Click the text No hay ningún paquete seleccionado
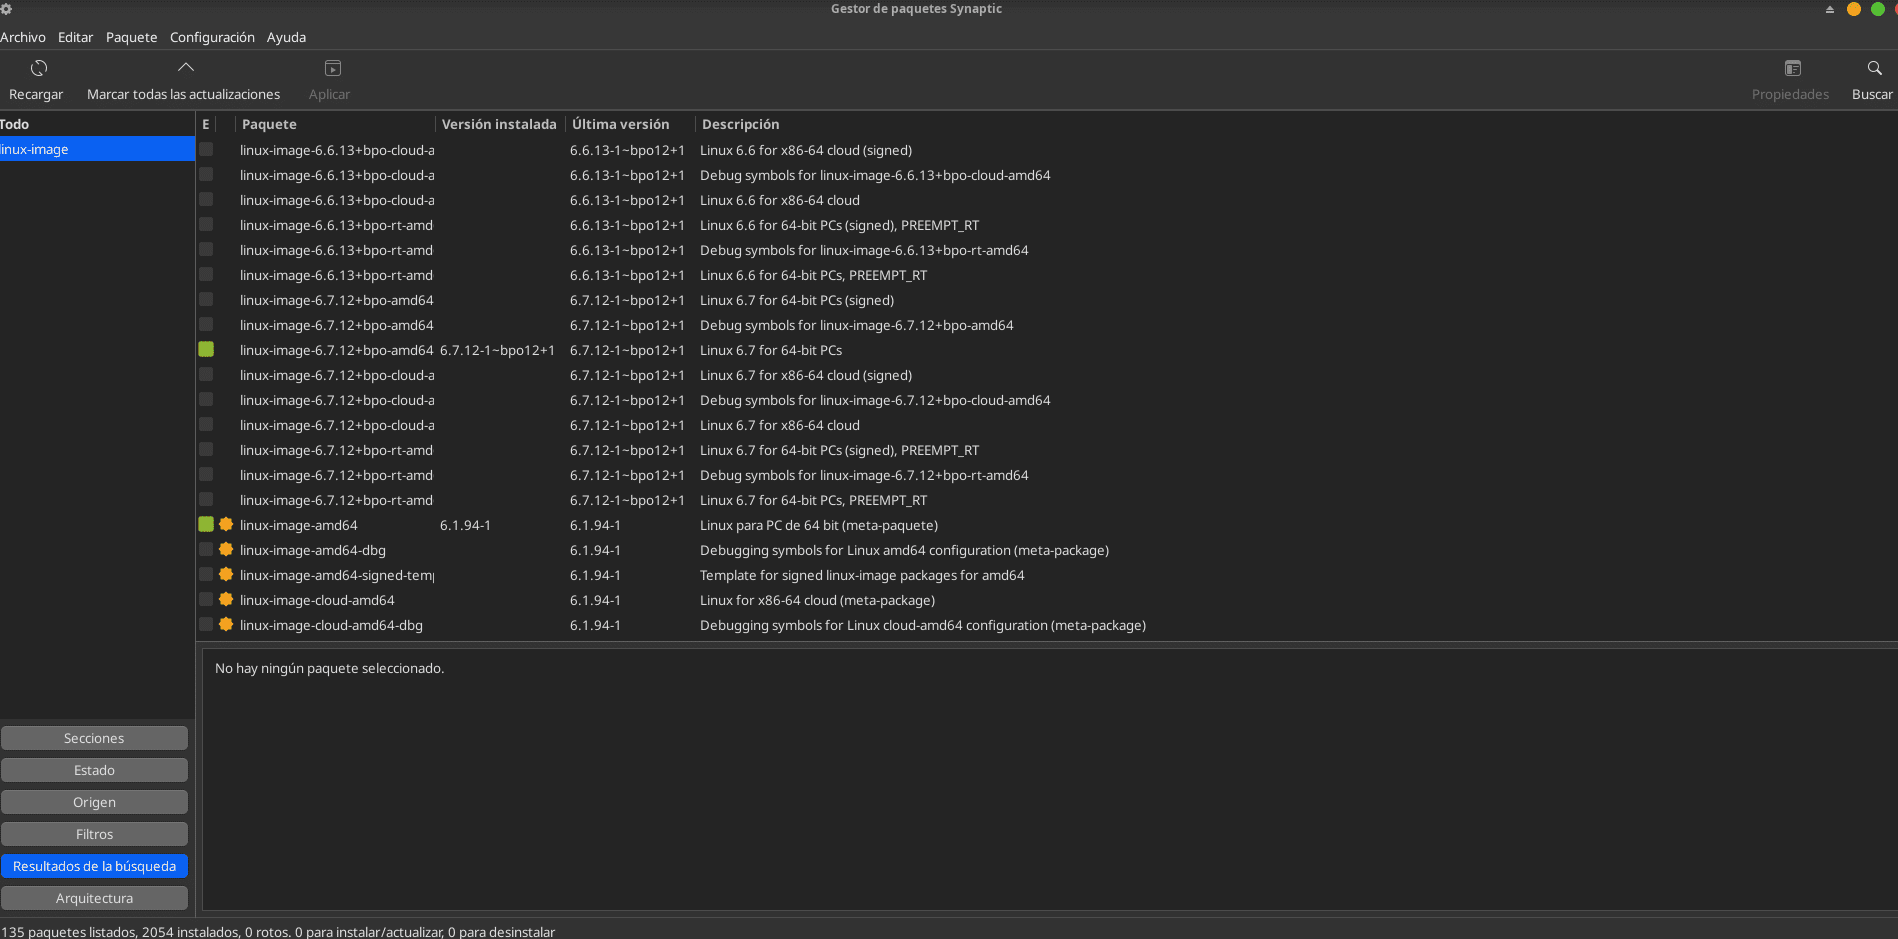Screen dimensions: 1898x939 [329, 668]
